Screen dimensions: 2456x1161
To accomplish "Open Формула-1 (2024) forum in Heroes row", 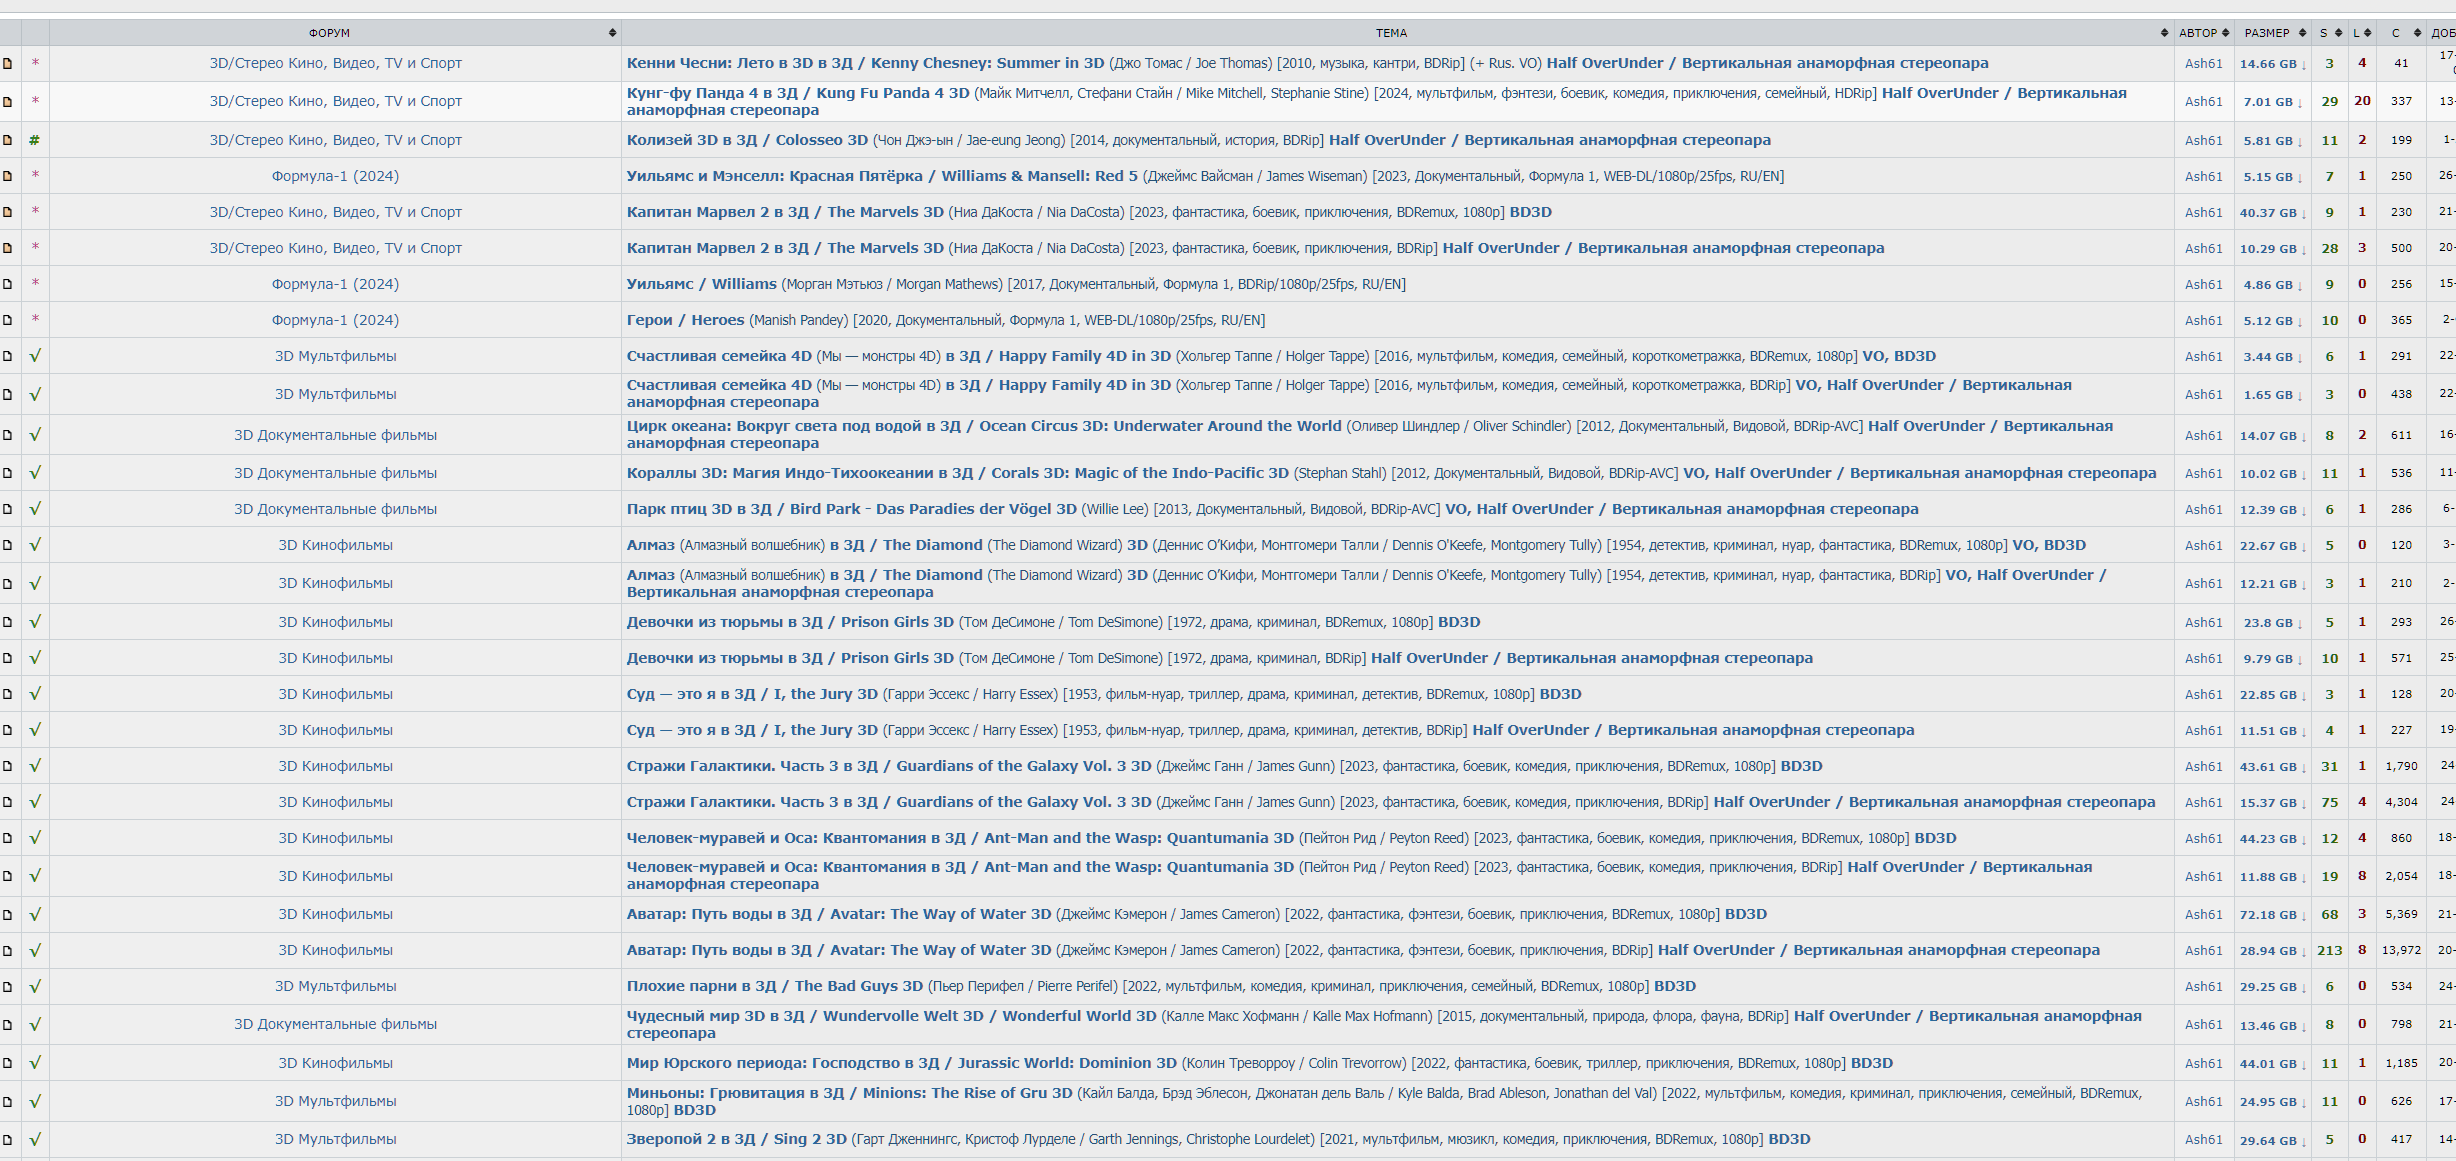I will pos(335,320).
